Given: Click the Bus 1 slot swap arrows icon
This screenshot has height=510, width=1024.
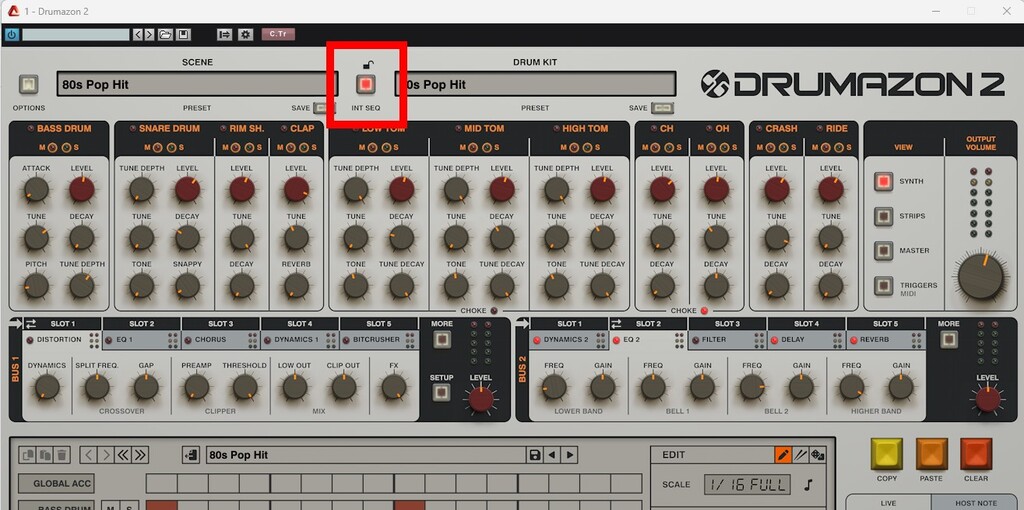Looking at the screenshot, I should pyautogui.click(x=31, y=323).
